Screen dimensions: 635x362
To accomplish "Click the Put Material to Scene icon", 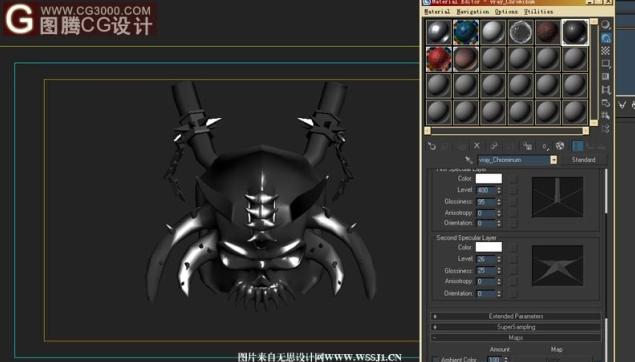I will [445, 146].
